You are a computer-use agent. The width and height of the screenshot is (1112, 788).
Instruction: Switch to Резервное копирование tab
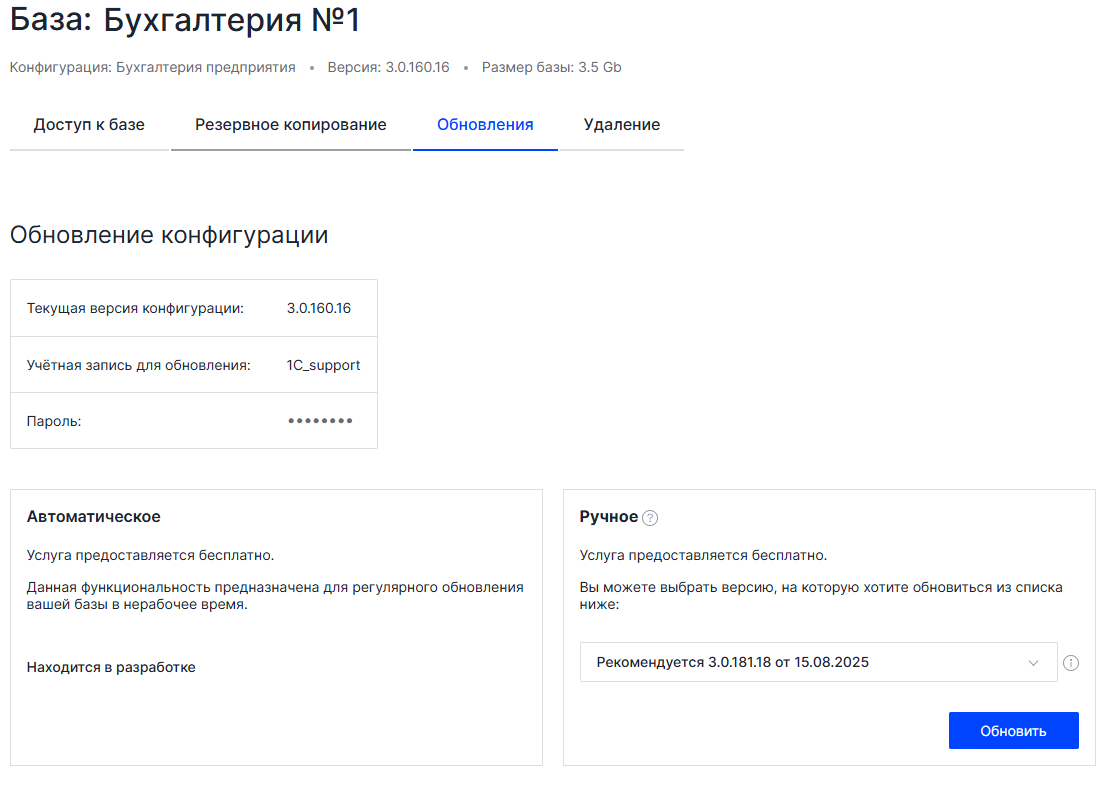pyautogui.click(x=291, y=125)
